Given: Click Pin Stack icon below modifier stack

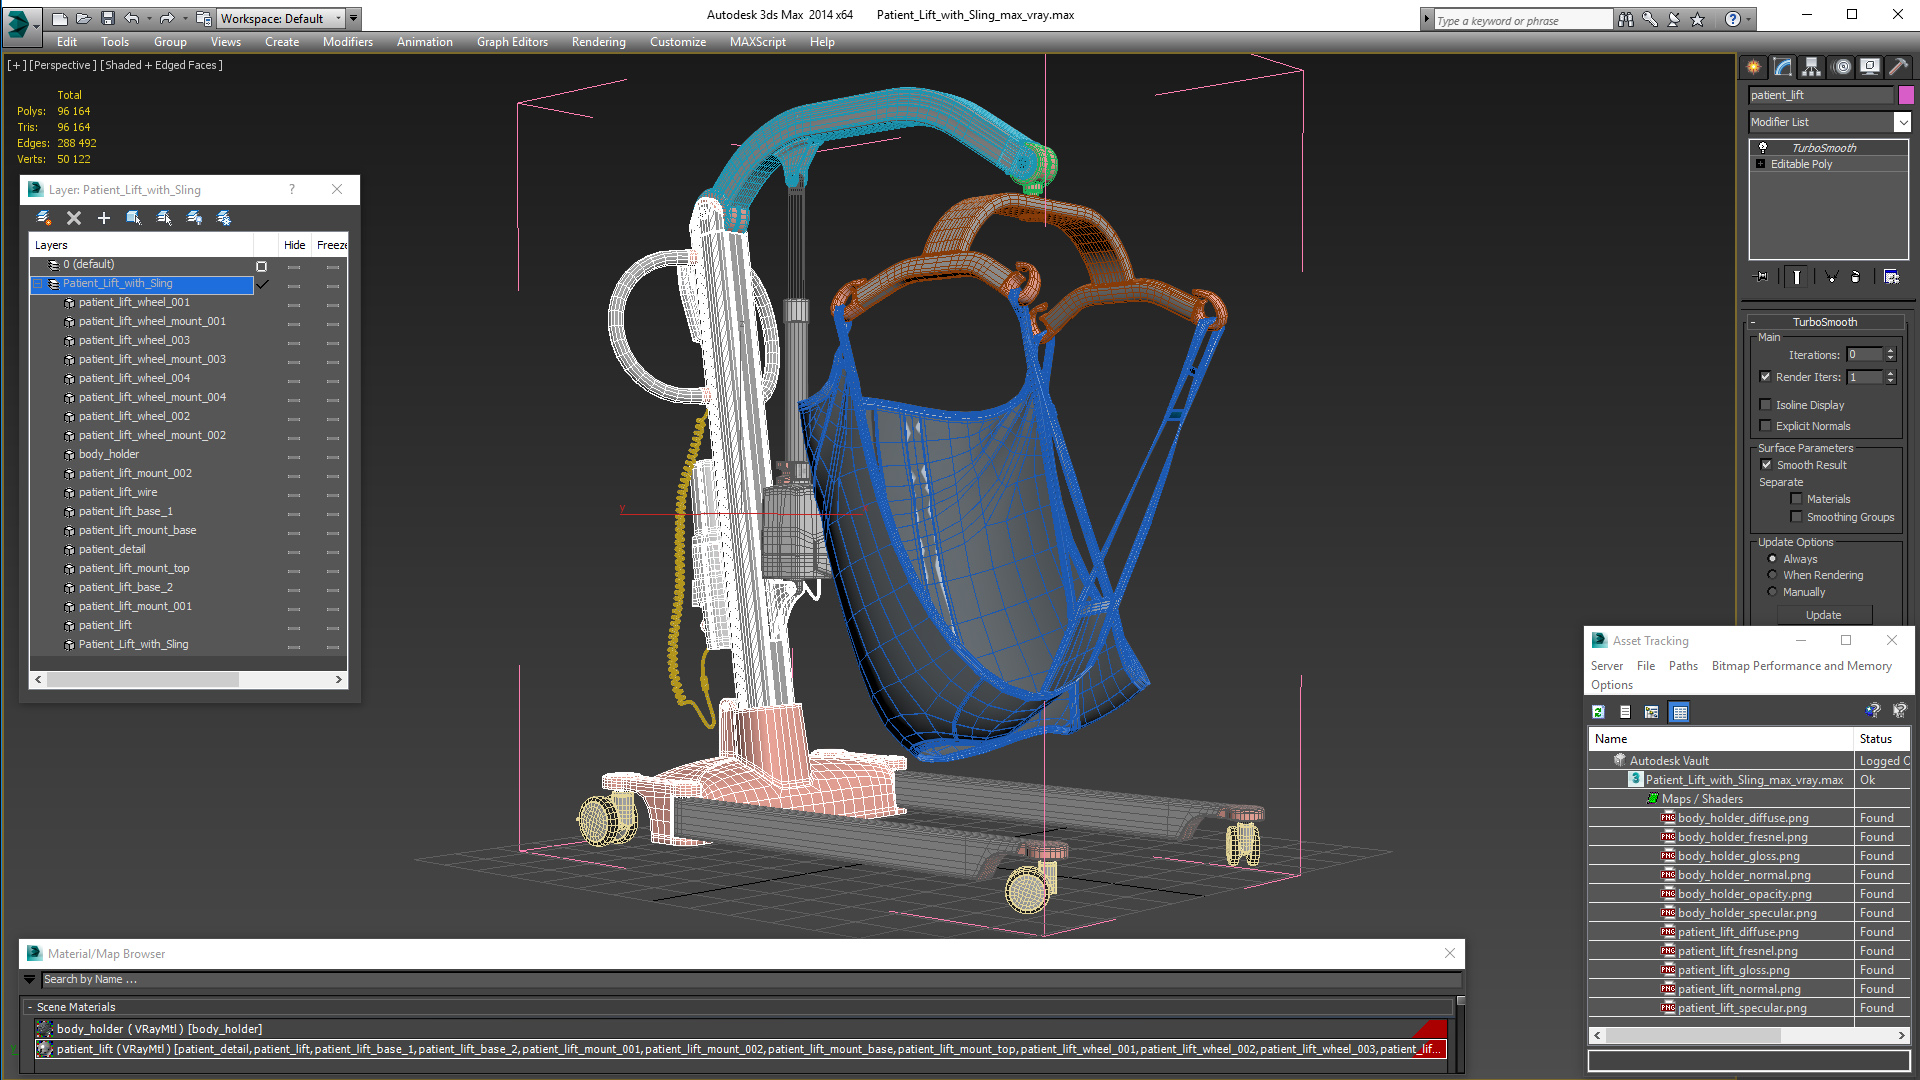Looking at the screenshot, I should coord(1762,277).
